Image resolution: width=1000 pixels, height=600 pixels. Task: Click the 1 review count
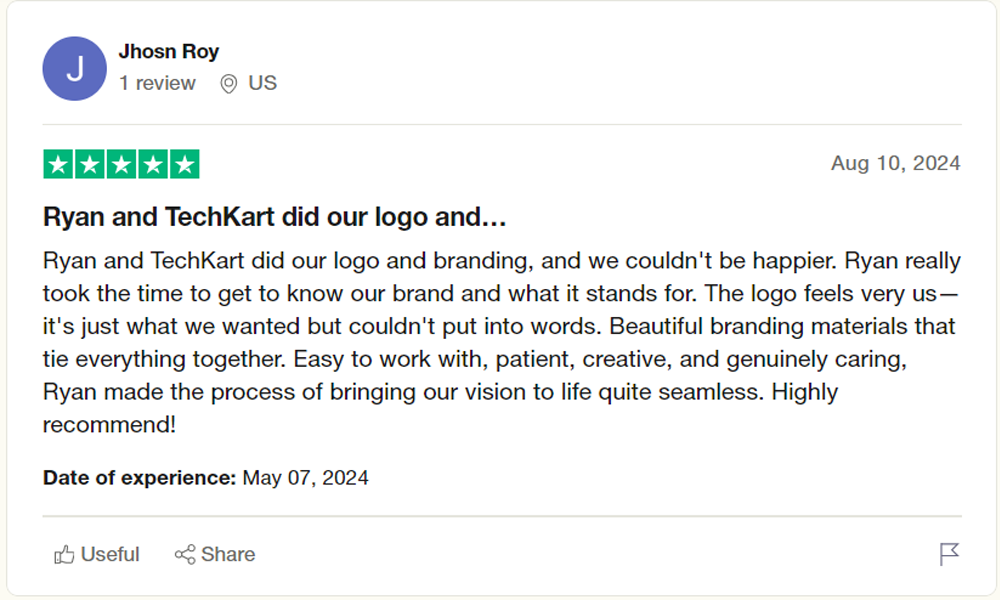[x=157, y=83]
